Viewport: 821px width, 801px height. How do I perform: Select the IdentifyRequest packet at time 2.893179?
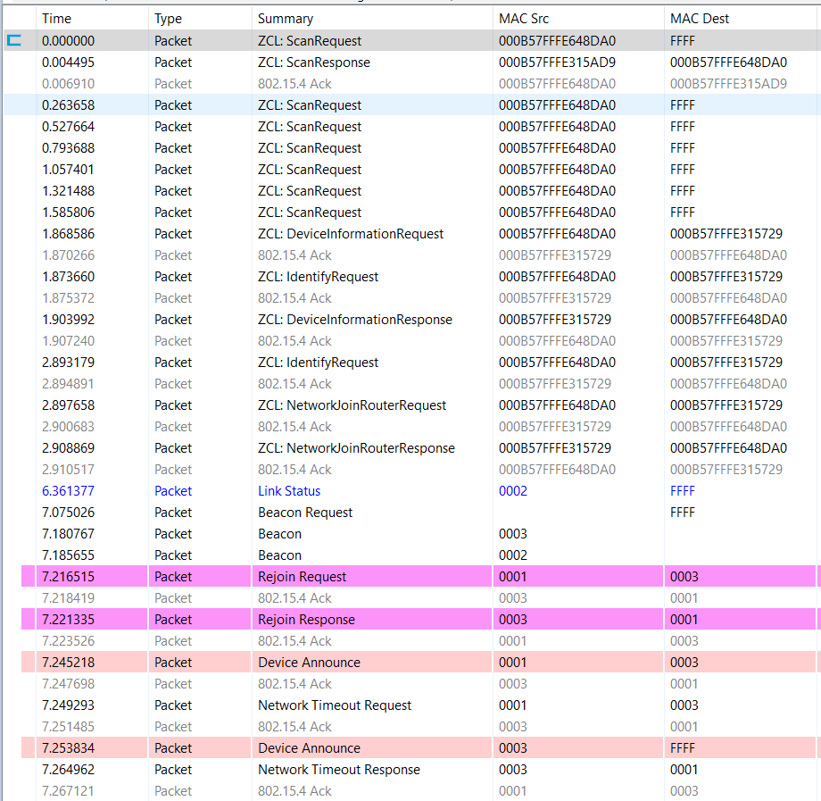click(x=318, y=362)
